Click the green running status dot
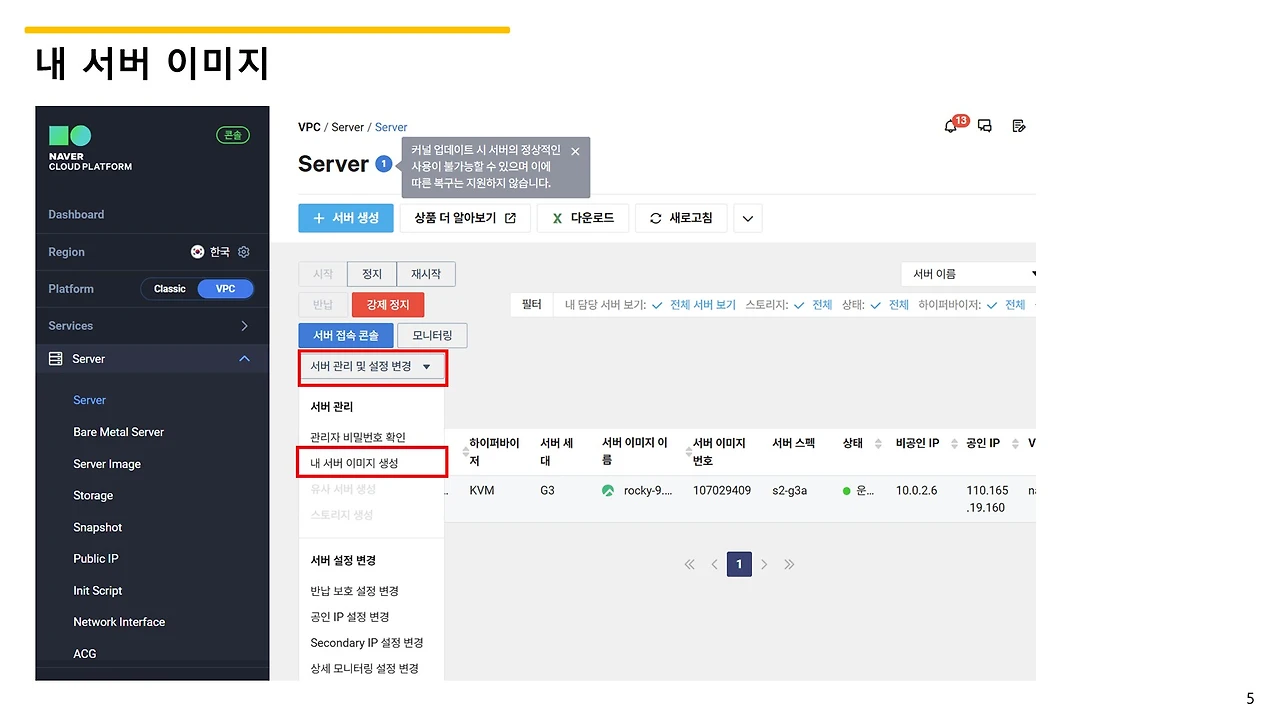The width and height of the screenshot is (1280, 720). tap(847, 491)
